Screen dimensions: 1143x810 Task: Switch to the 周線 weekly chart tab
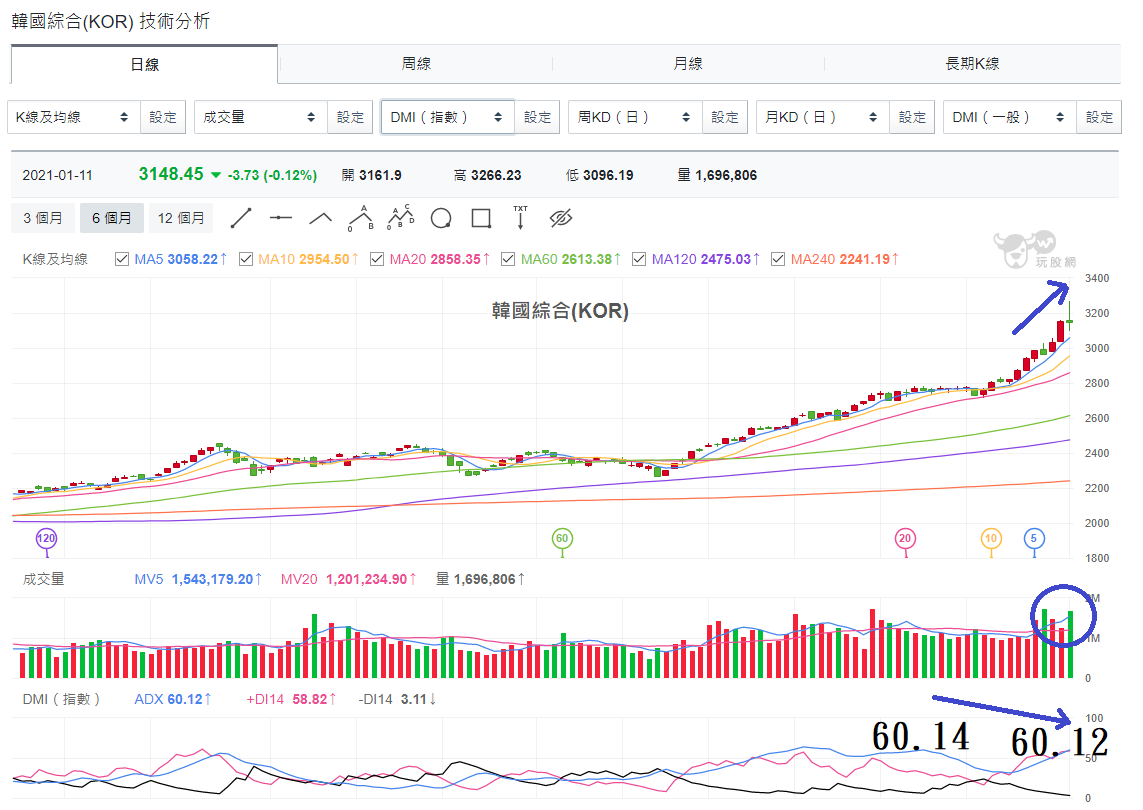click(x=416, y=64)
